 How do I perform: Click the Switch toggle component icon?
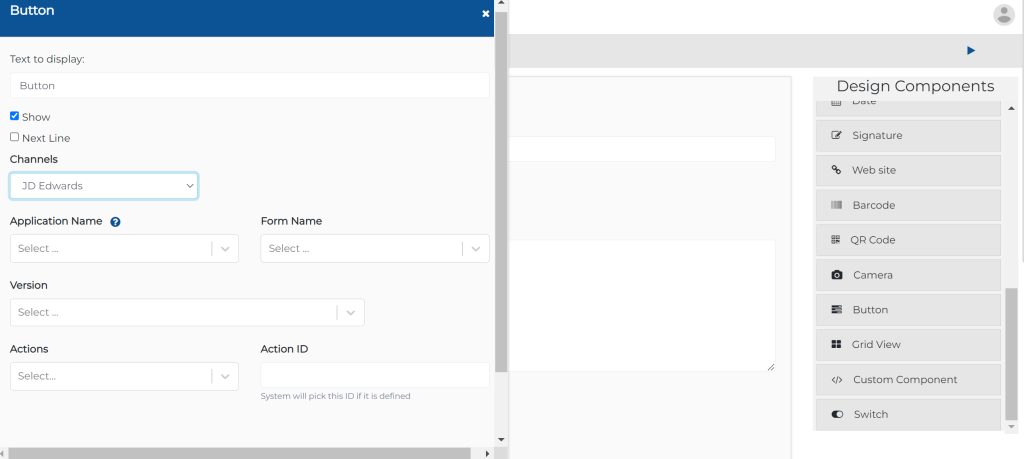pos(837,414)
